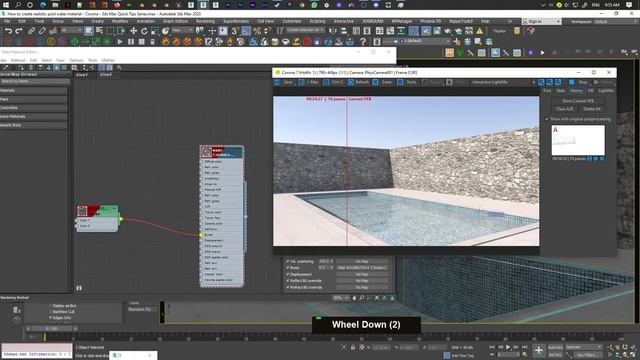Screen dimensions: 640x360
Task: Toggle the 3D Snaps icon
Action: [235, 31]
